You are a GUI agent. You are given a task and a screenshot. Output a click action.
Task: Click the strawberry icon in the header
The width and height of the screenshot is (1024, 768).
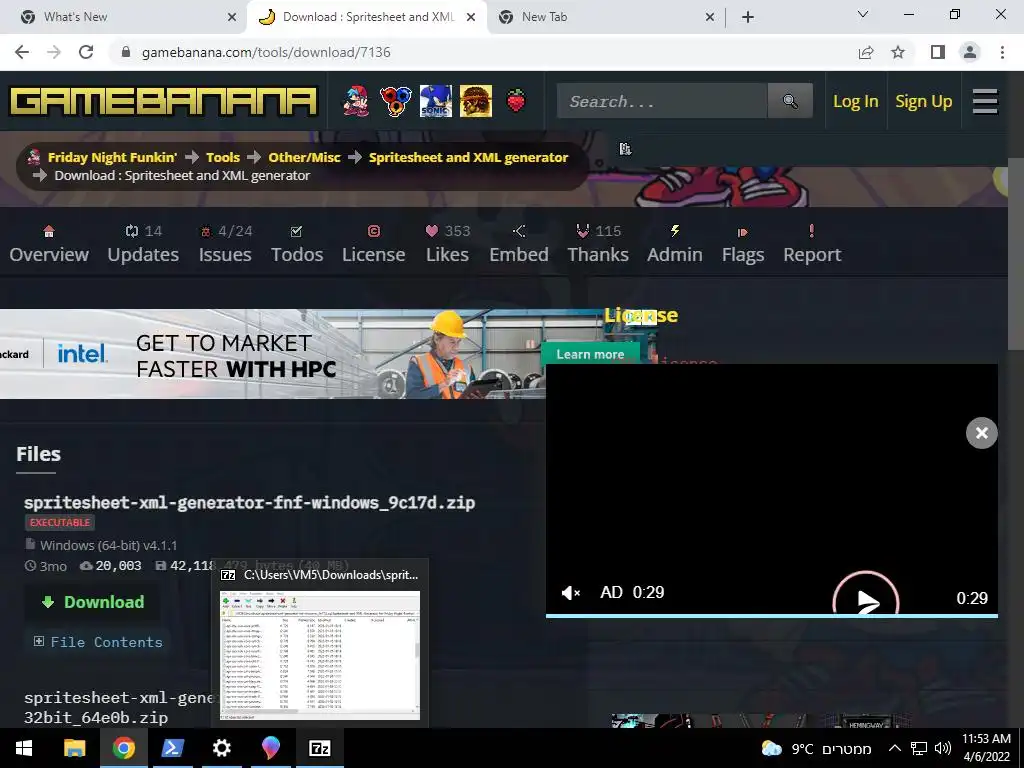516,101
